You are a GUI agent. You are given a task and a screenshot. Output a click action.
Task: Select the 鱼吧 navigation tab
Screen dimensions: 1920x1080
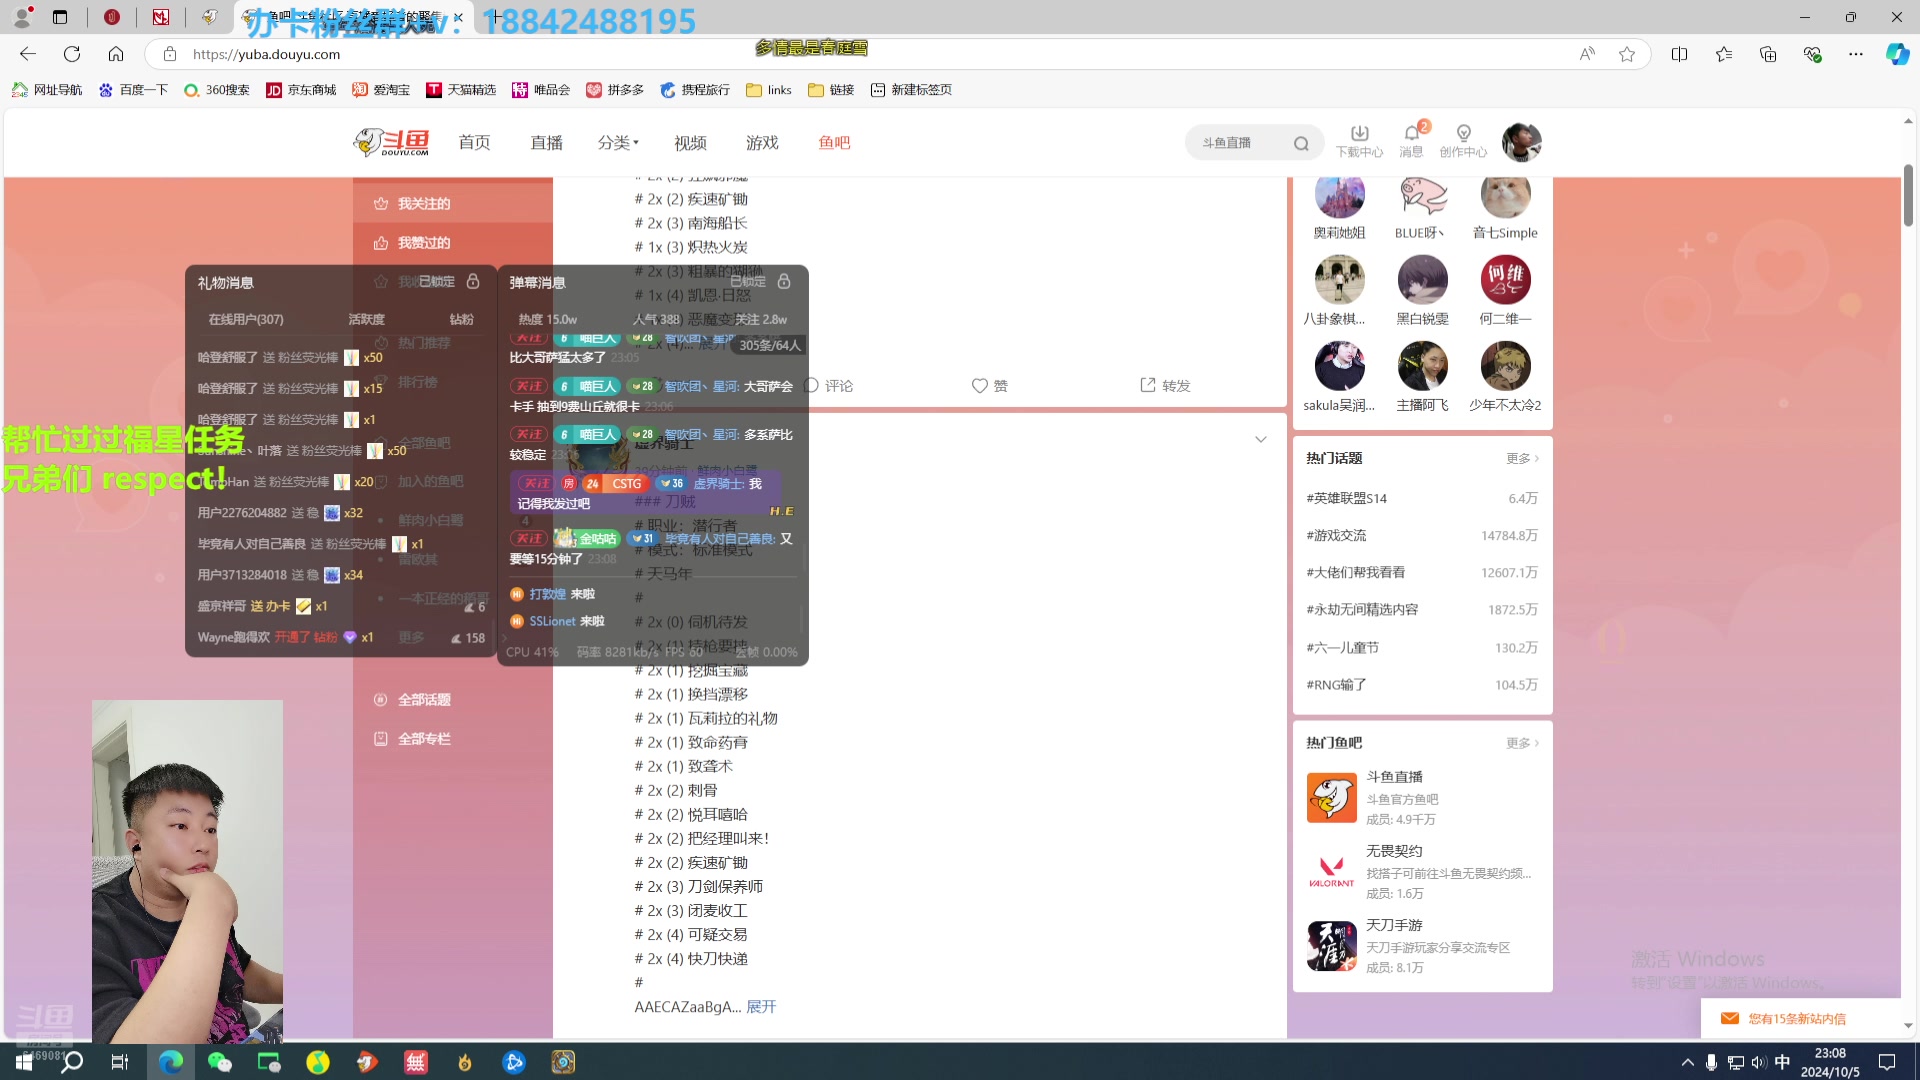coord(834,142)
